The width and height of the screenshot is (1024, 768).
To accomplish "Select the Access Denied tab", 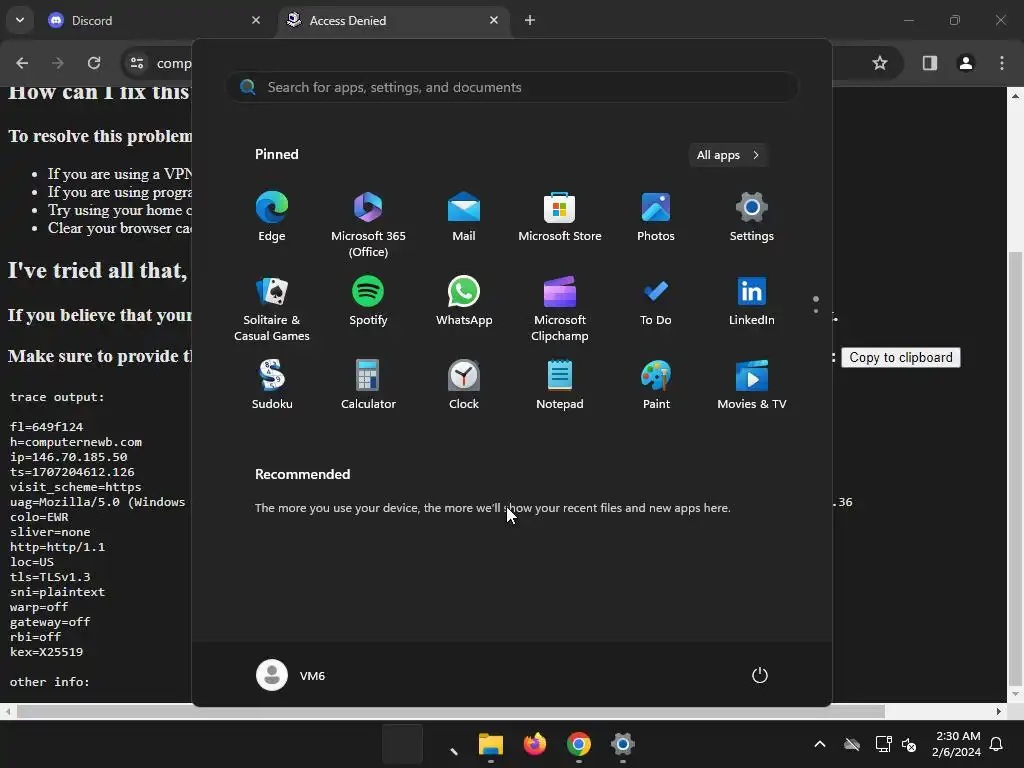I will pyautogui.click(x=394, y=21).
